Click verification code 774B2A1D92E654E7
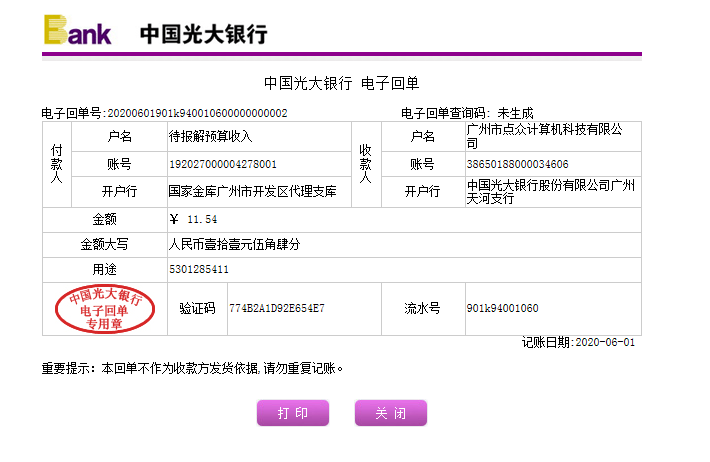The height and width of the screenshot is (462, 710). pyautogui.click(x=277, y=308)
